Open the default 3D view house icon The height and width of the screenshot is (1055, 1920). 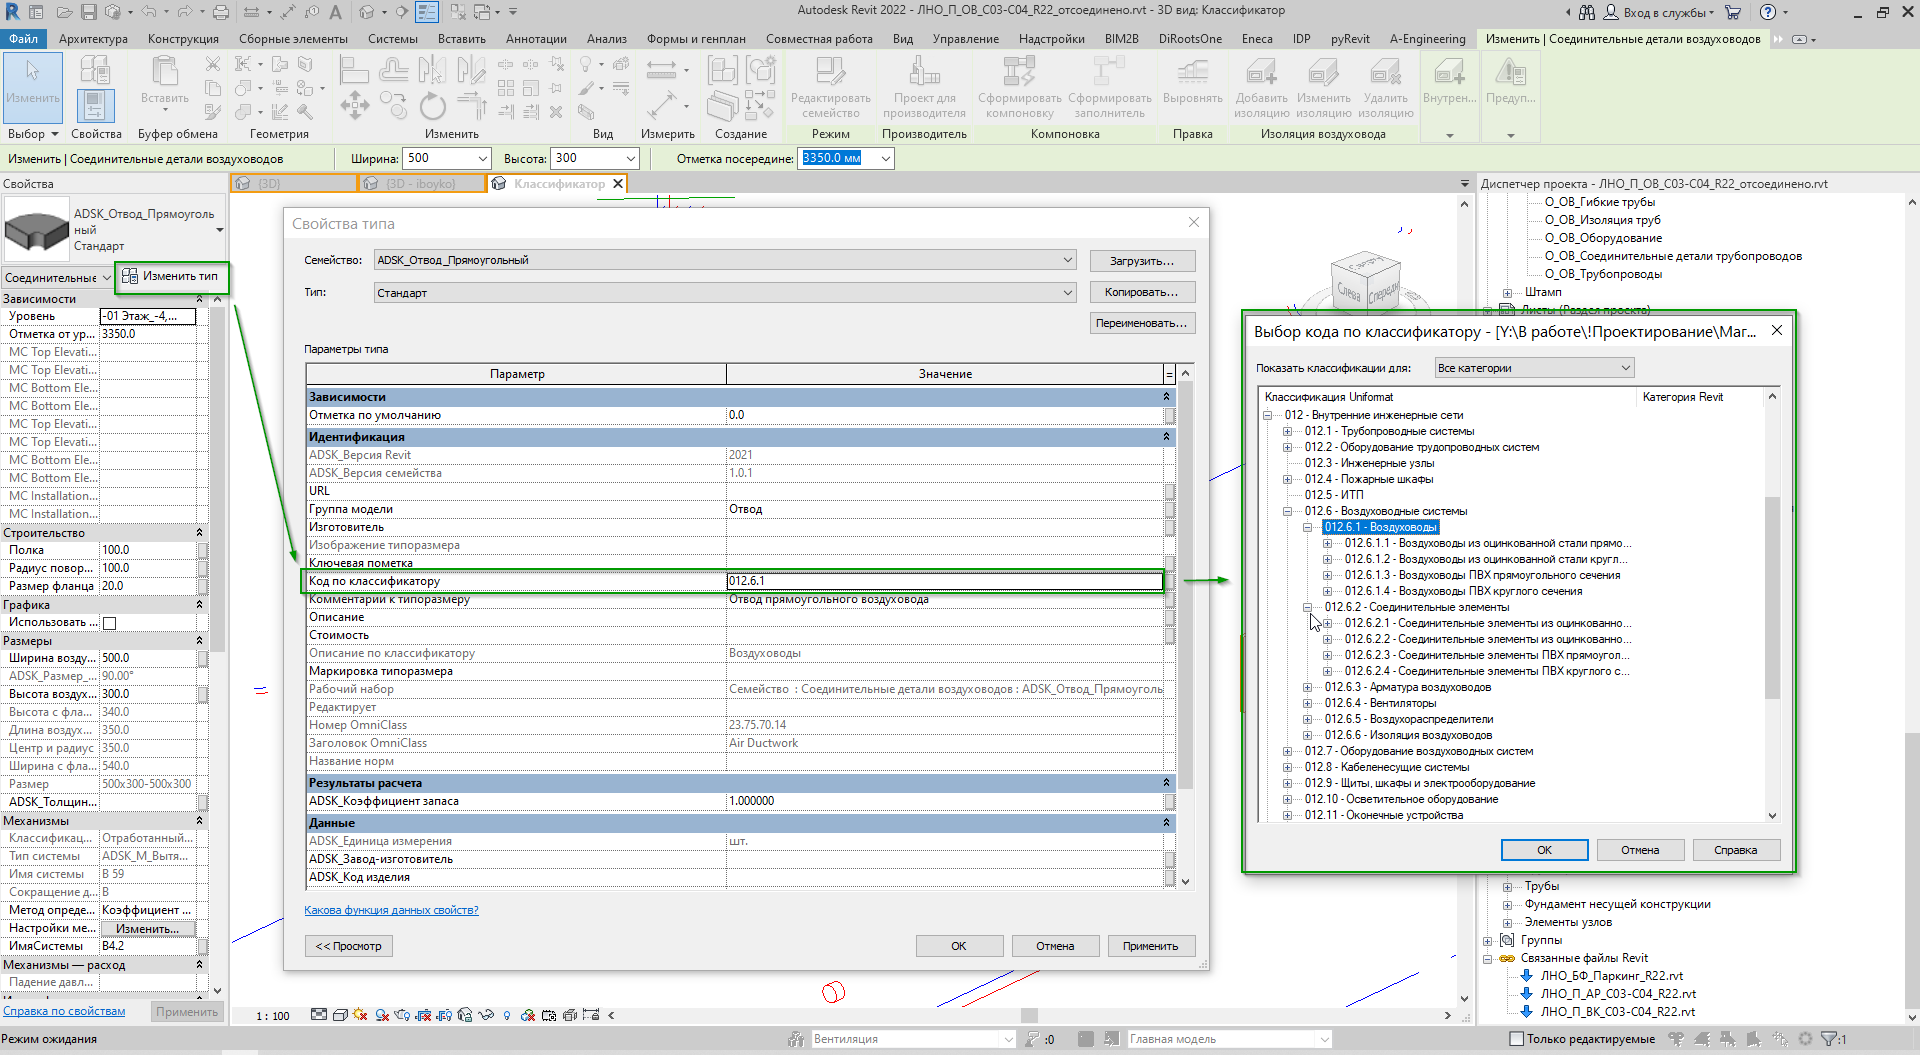[366, 12]
